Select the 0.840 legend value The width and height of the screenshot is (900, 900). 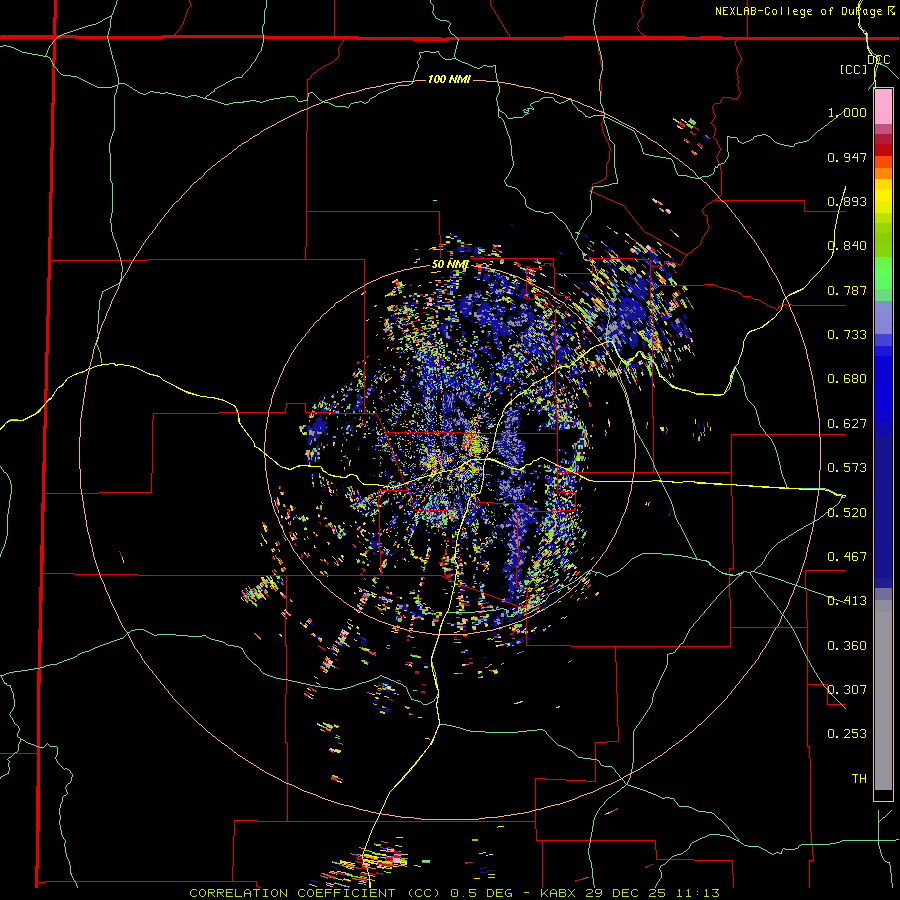click(x=847, y=246)
